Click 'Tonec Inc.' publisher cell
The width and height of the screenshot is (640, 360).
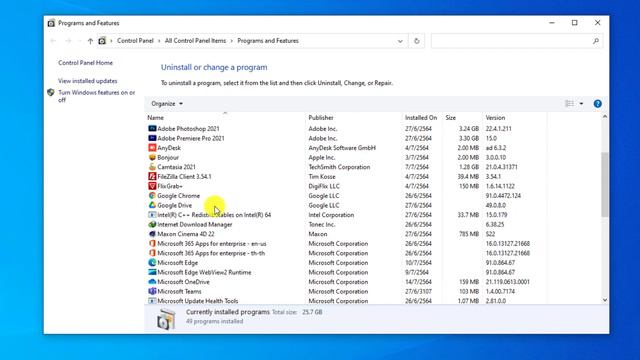322,224
